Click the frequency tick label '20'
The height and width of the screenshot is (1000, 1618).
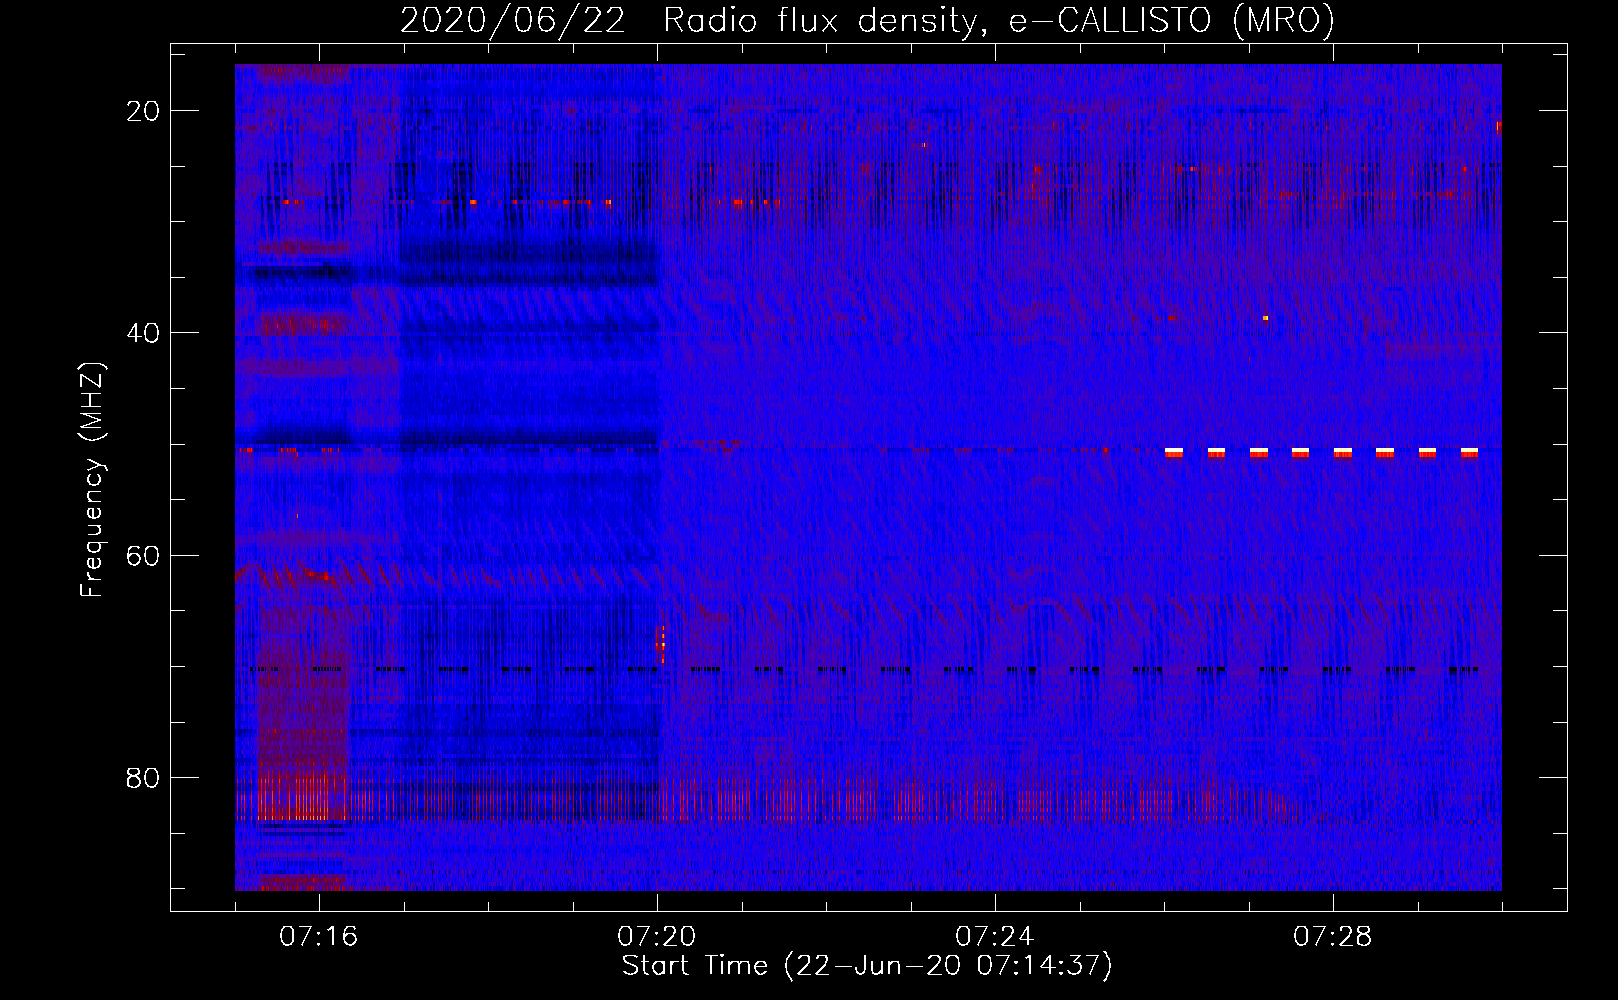[x=144, y=111]
